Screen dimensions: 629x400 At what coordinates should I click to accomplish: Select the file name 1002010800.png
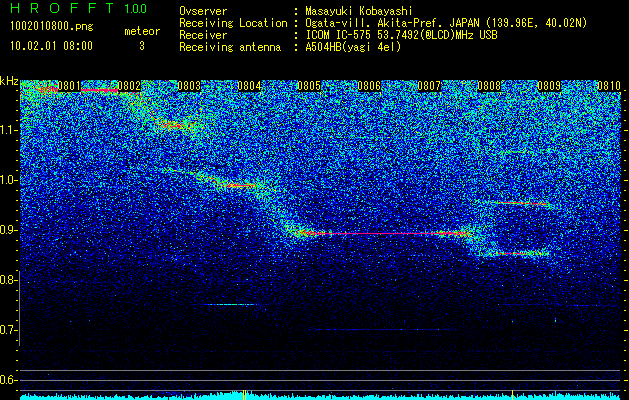51,27
